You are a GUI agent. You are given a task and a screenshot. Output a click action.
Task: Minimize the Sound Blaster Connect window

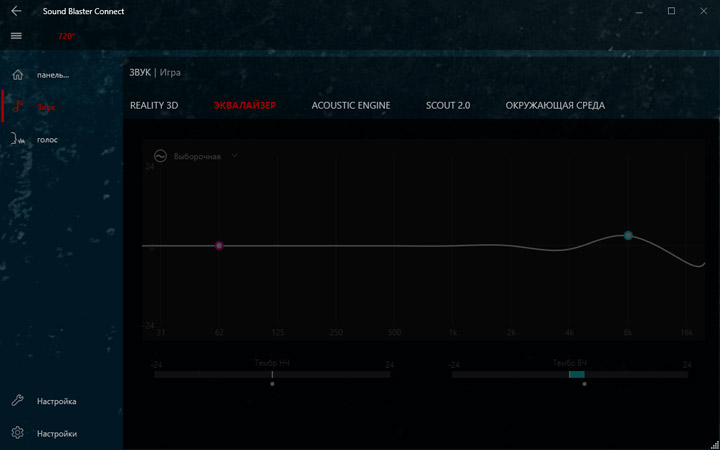point(639,11)
